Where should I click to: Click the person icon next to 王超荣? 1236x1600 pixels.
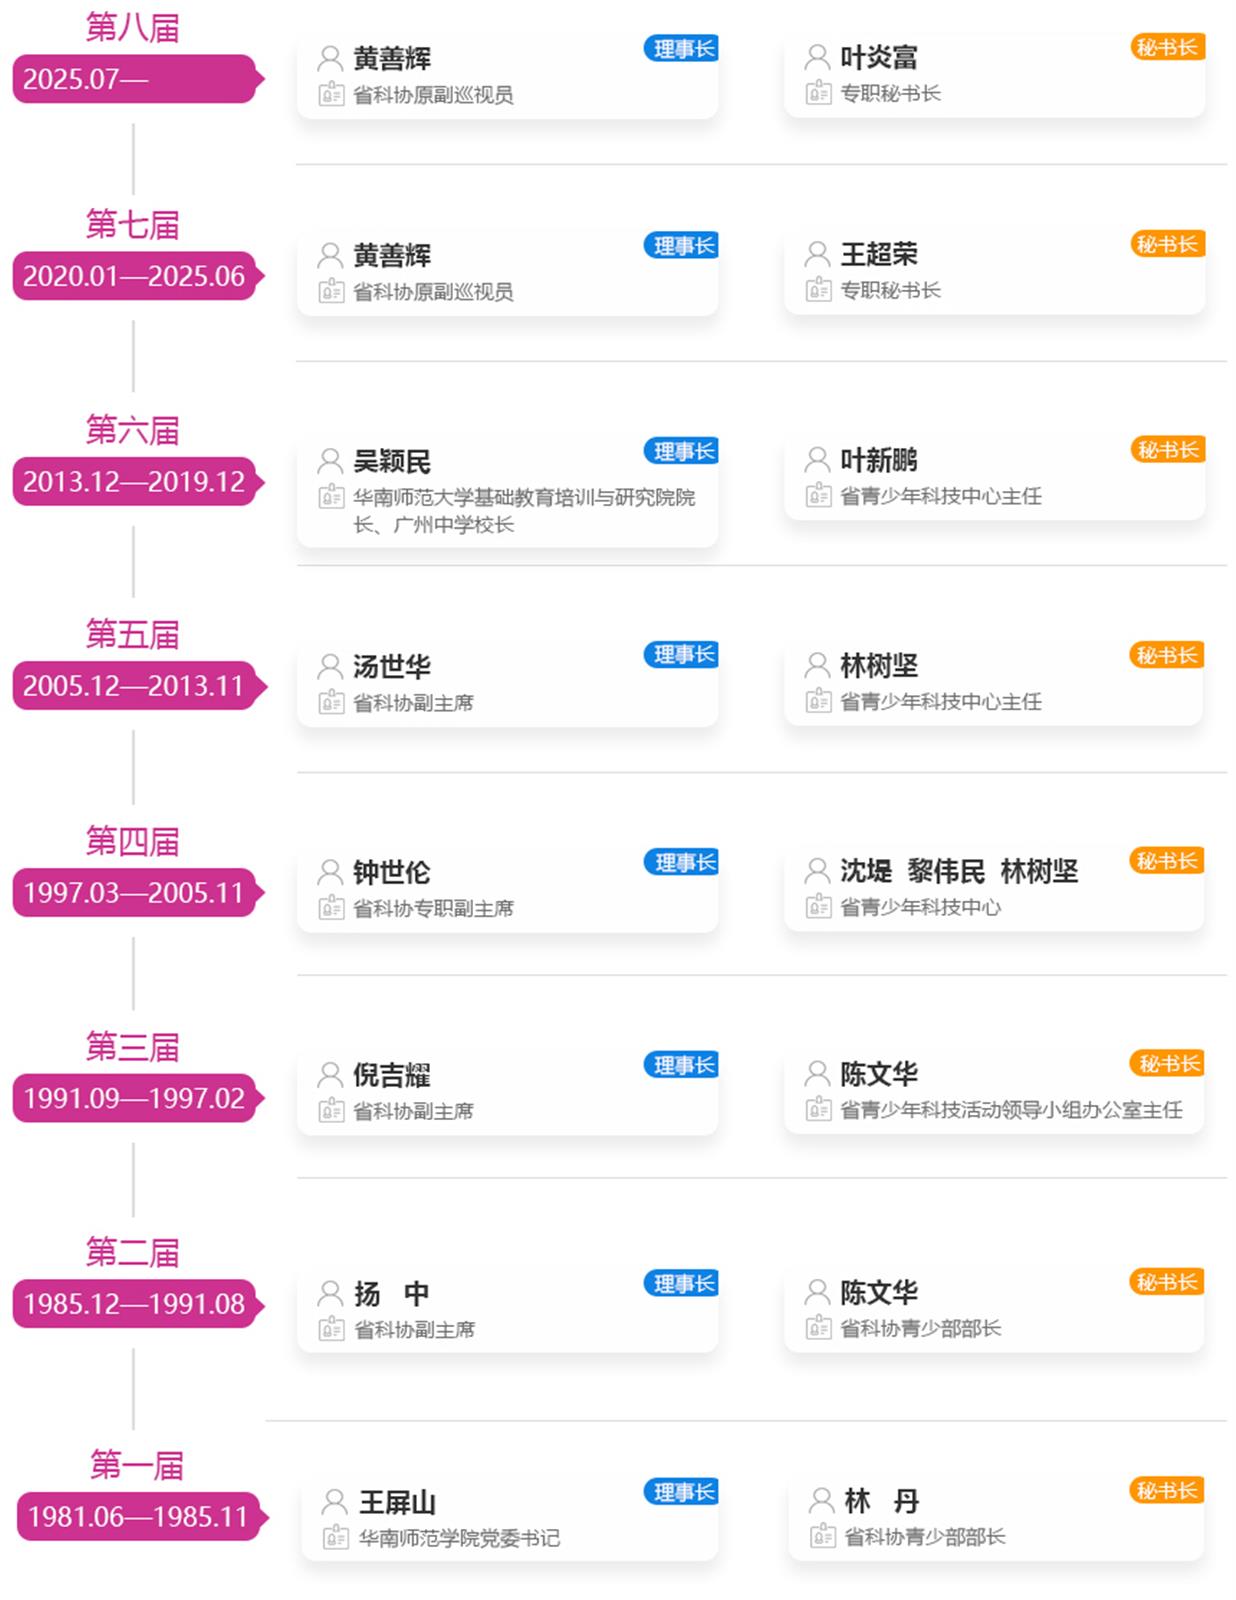coord(817,254)
